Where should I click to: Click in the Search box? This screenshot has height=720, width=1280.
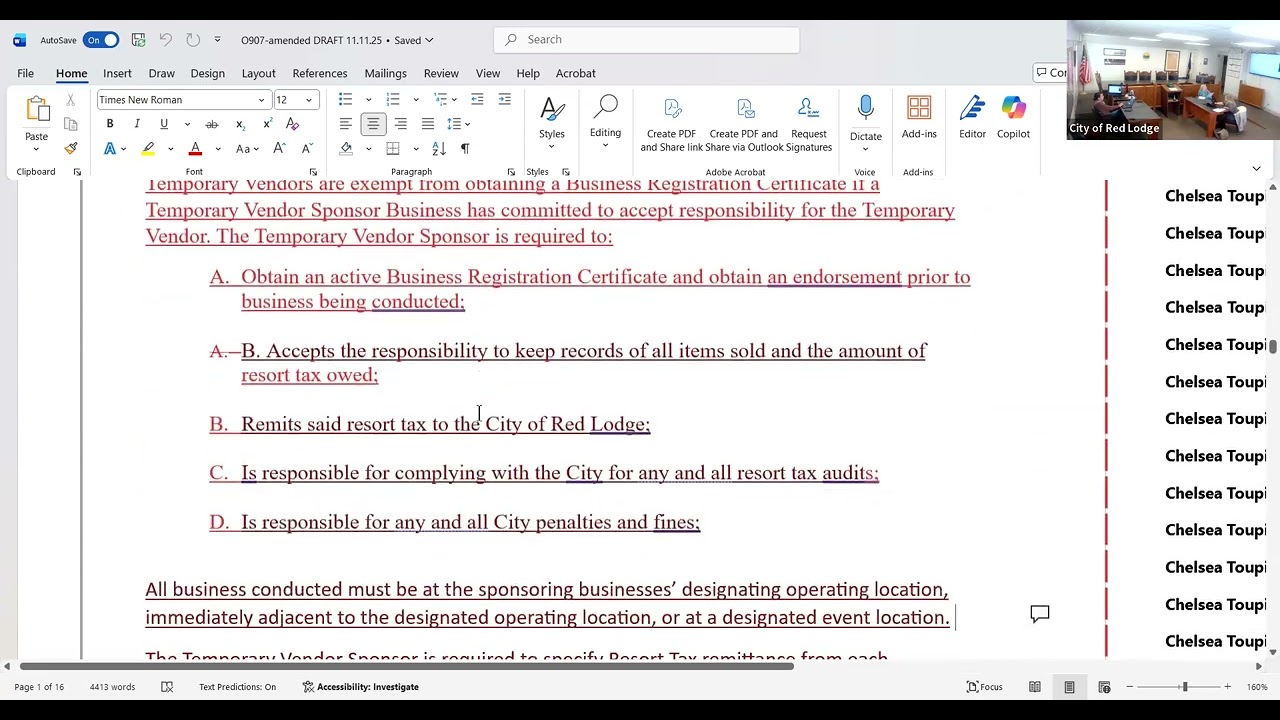coord(646,40)
